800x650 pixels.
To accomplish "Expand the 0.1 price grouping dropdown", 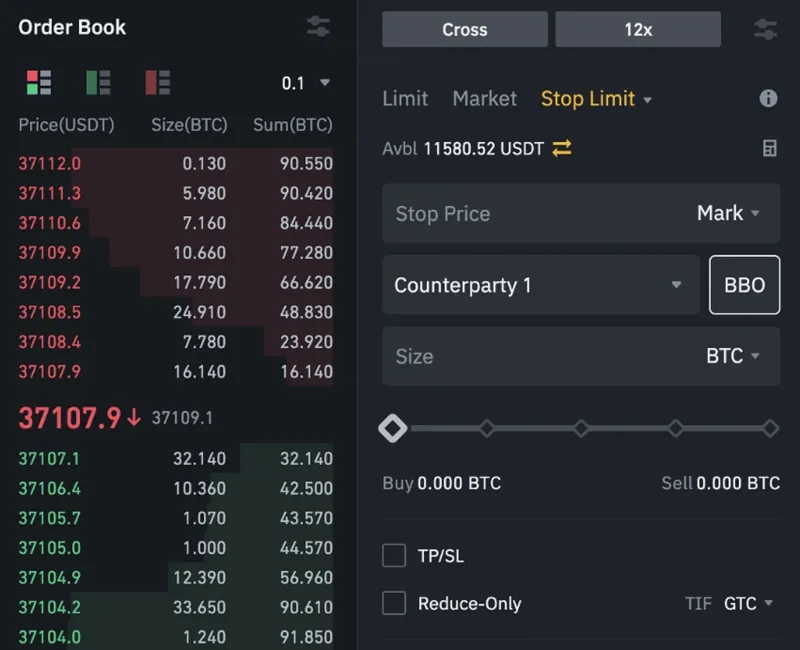I will (x=305, y=83).
